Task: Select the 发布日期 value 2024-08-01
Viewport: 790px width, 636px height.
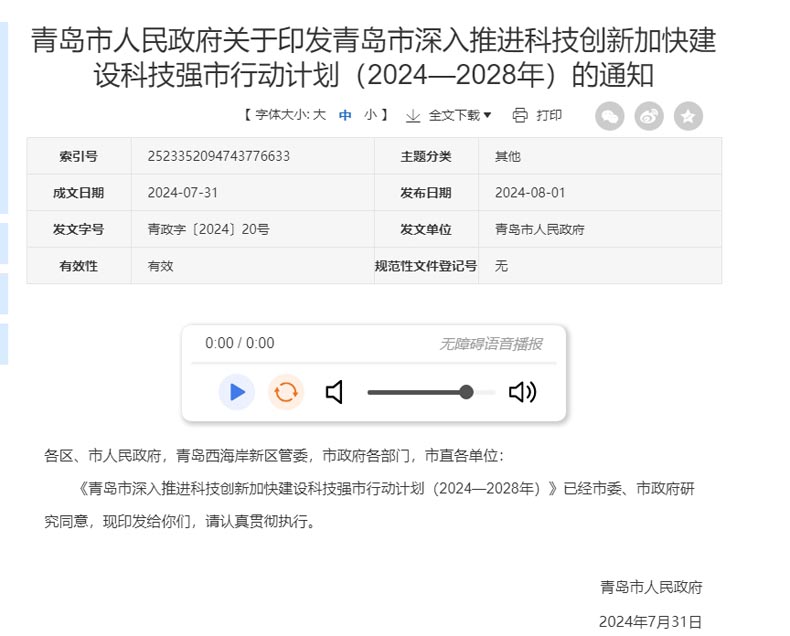Action: coord(530,193)
